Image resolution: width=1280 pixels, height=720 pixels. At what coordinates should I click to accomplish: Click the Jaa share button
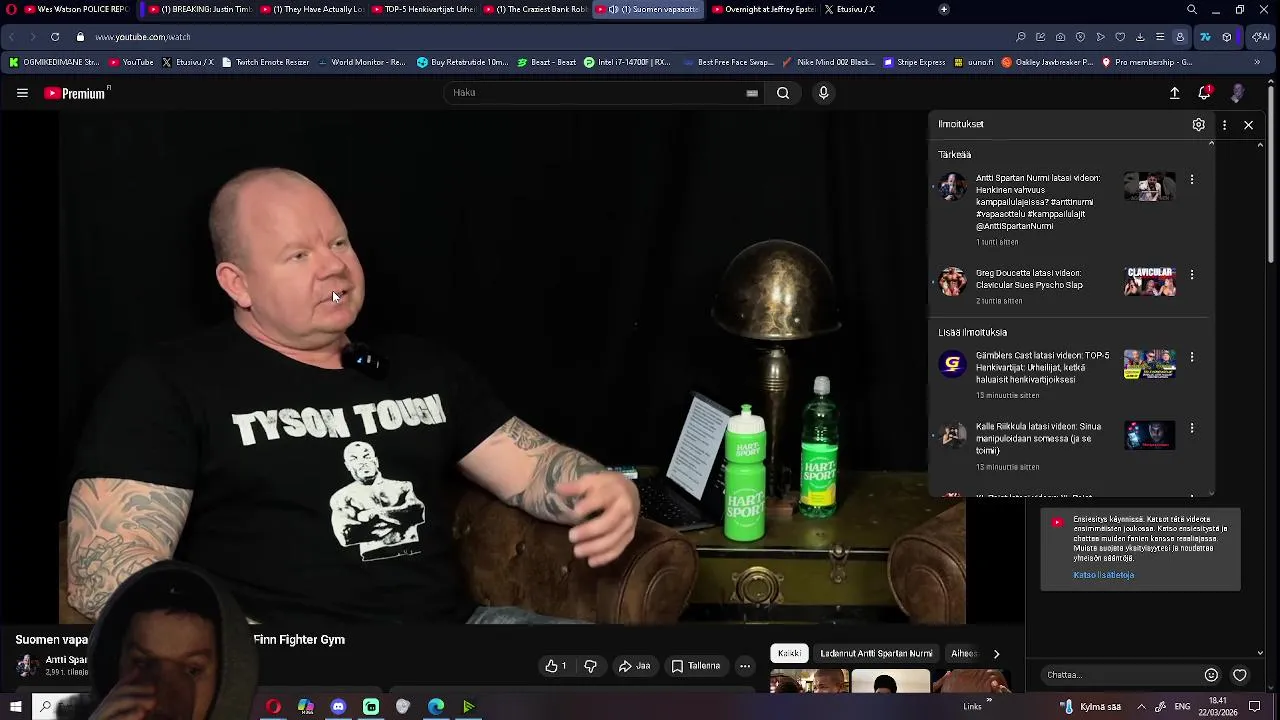tap(634, 666)
